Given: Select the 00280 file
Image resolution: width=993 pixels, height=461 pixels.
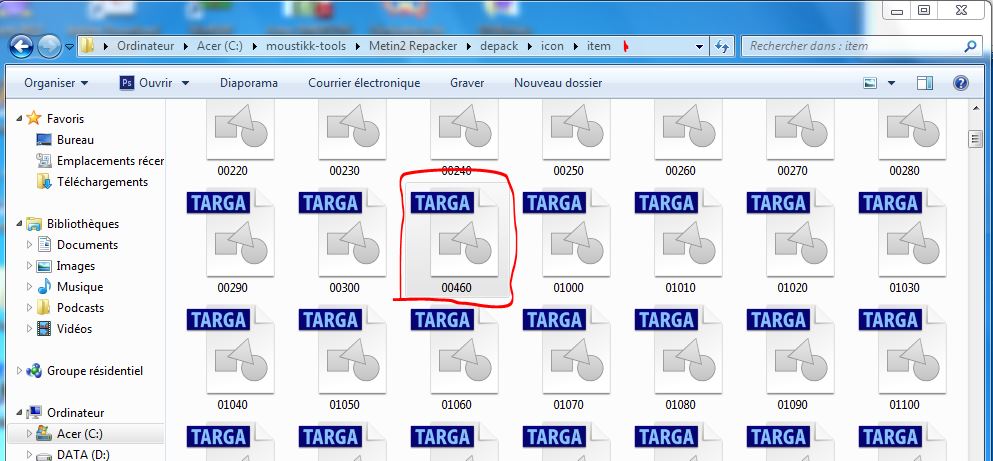Looking at the screenshot, I should click(x=913, y=138).
